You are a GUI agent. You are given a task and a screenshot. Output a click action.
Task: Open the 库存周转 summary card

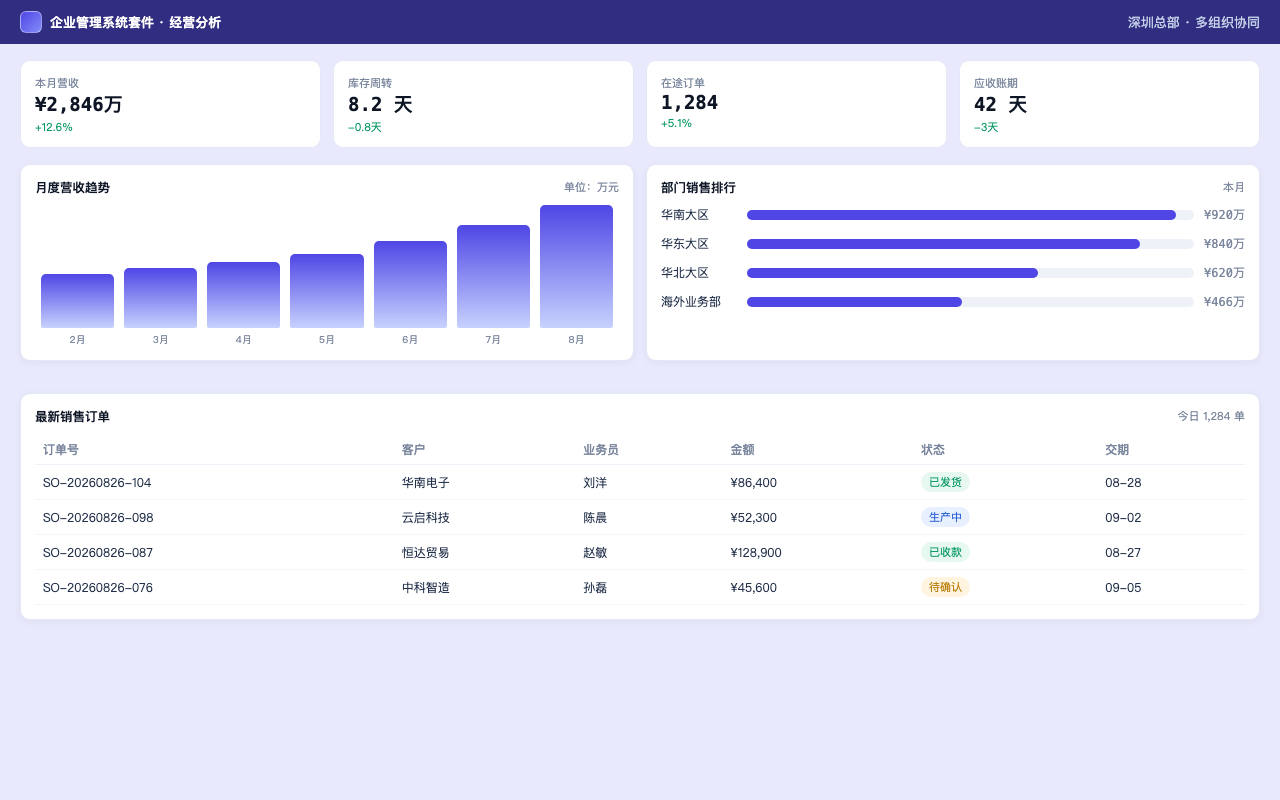[x=483, y=104]
